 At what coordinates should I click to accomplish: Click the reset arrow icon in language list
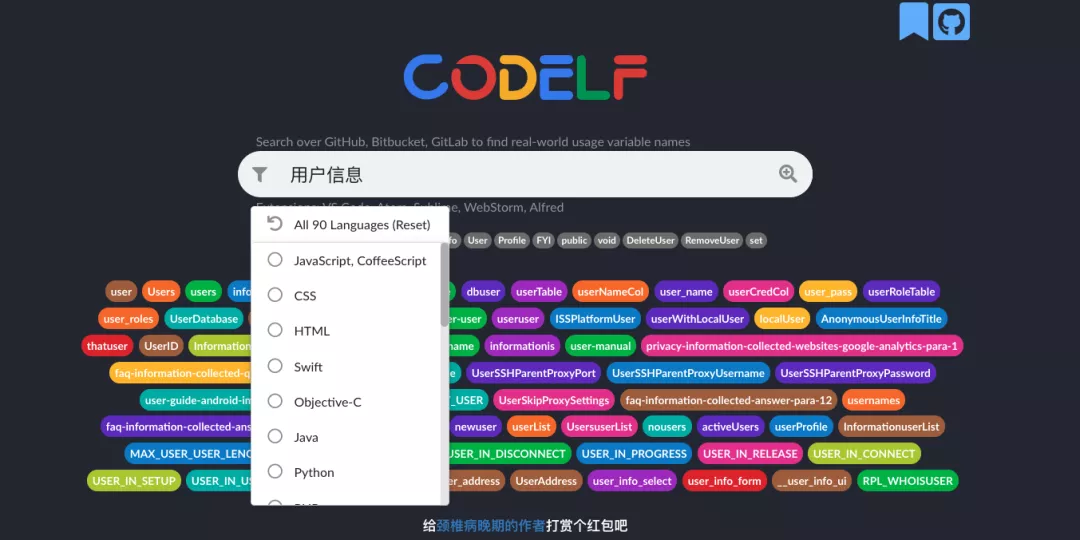coord(275,225)
